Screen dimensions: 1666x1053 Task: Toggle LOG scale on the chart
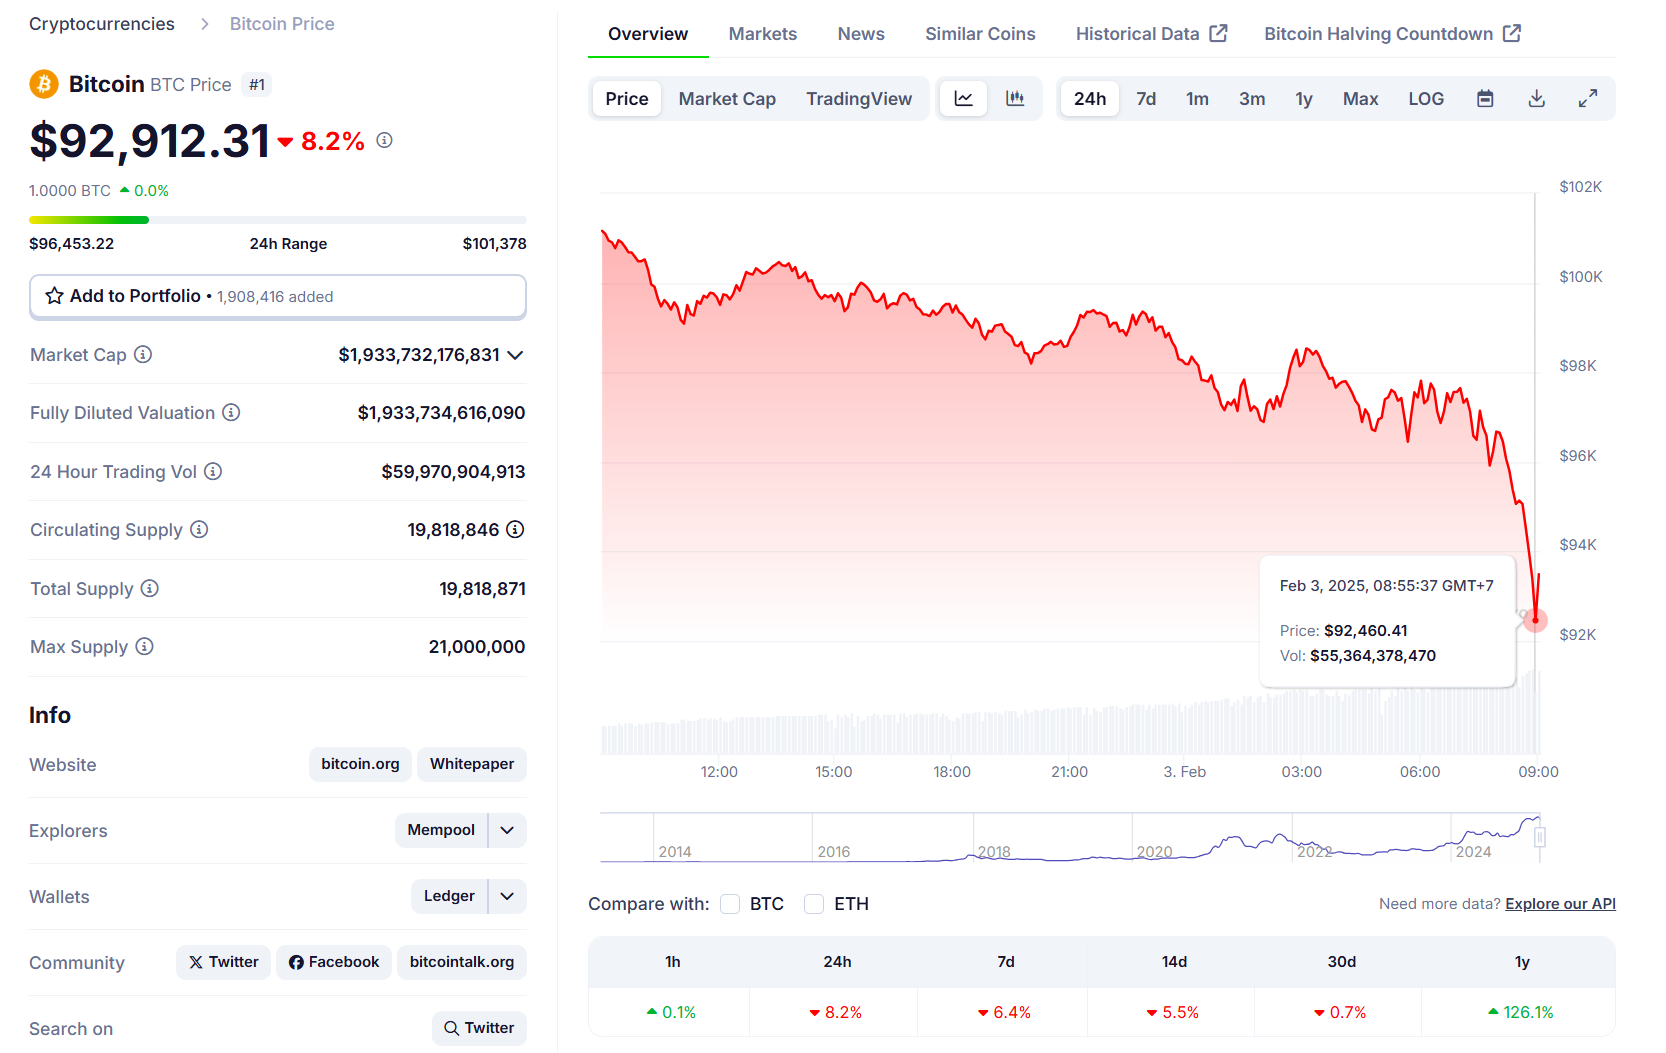pos(1426,99)
